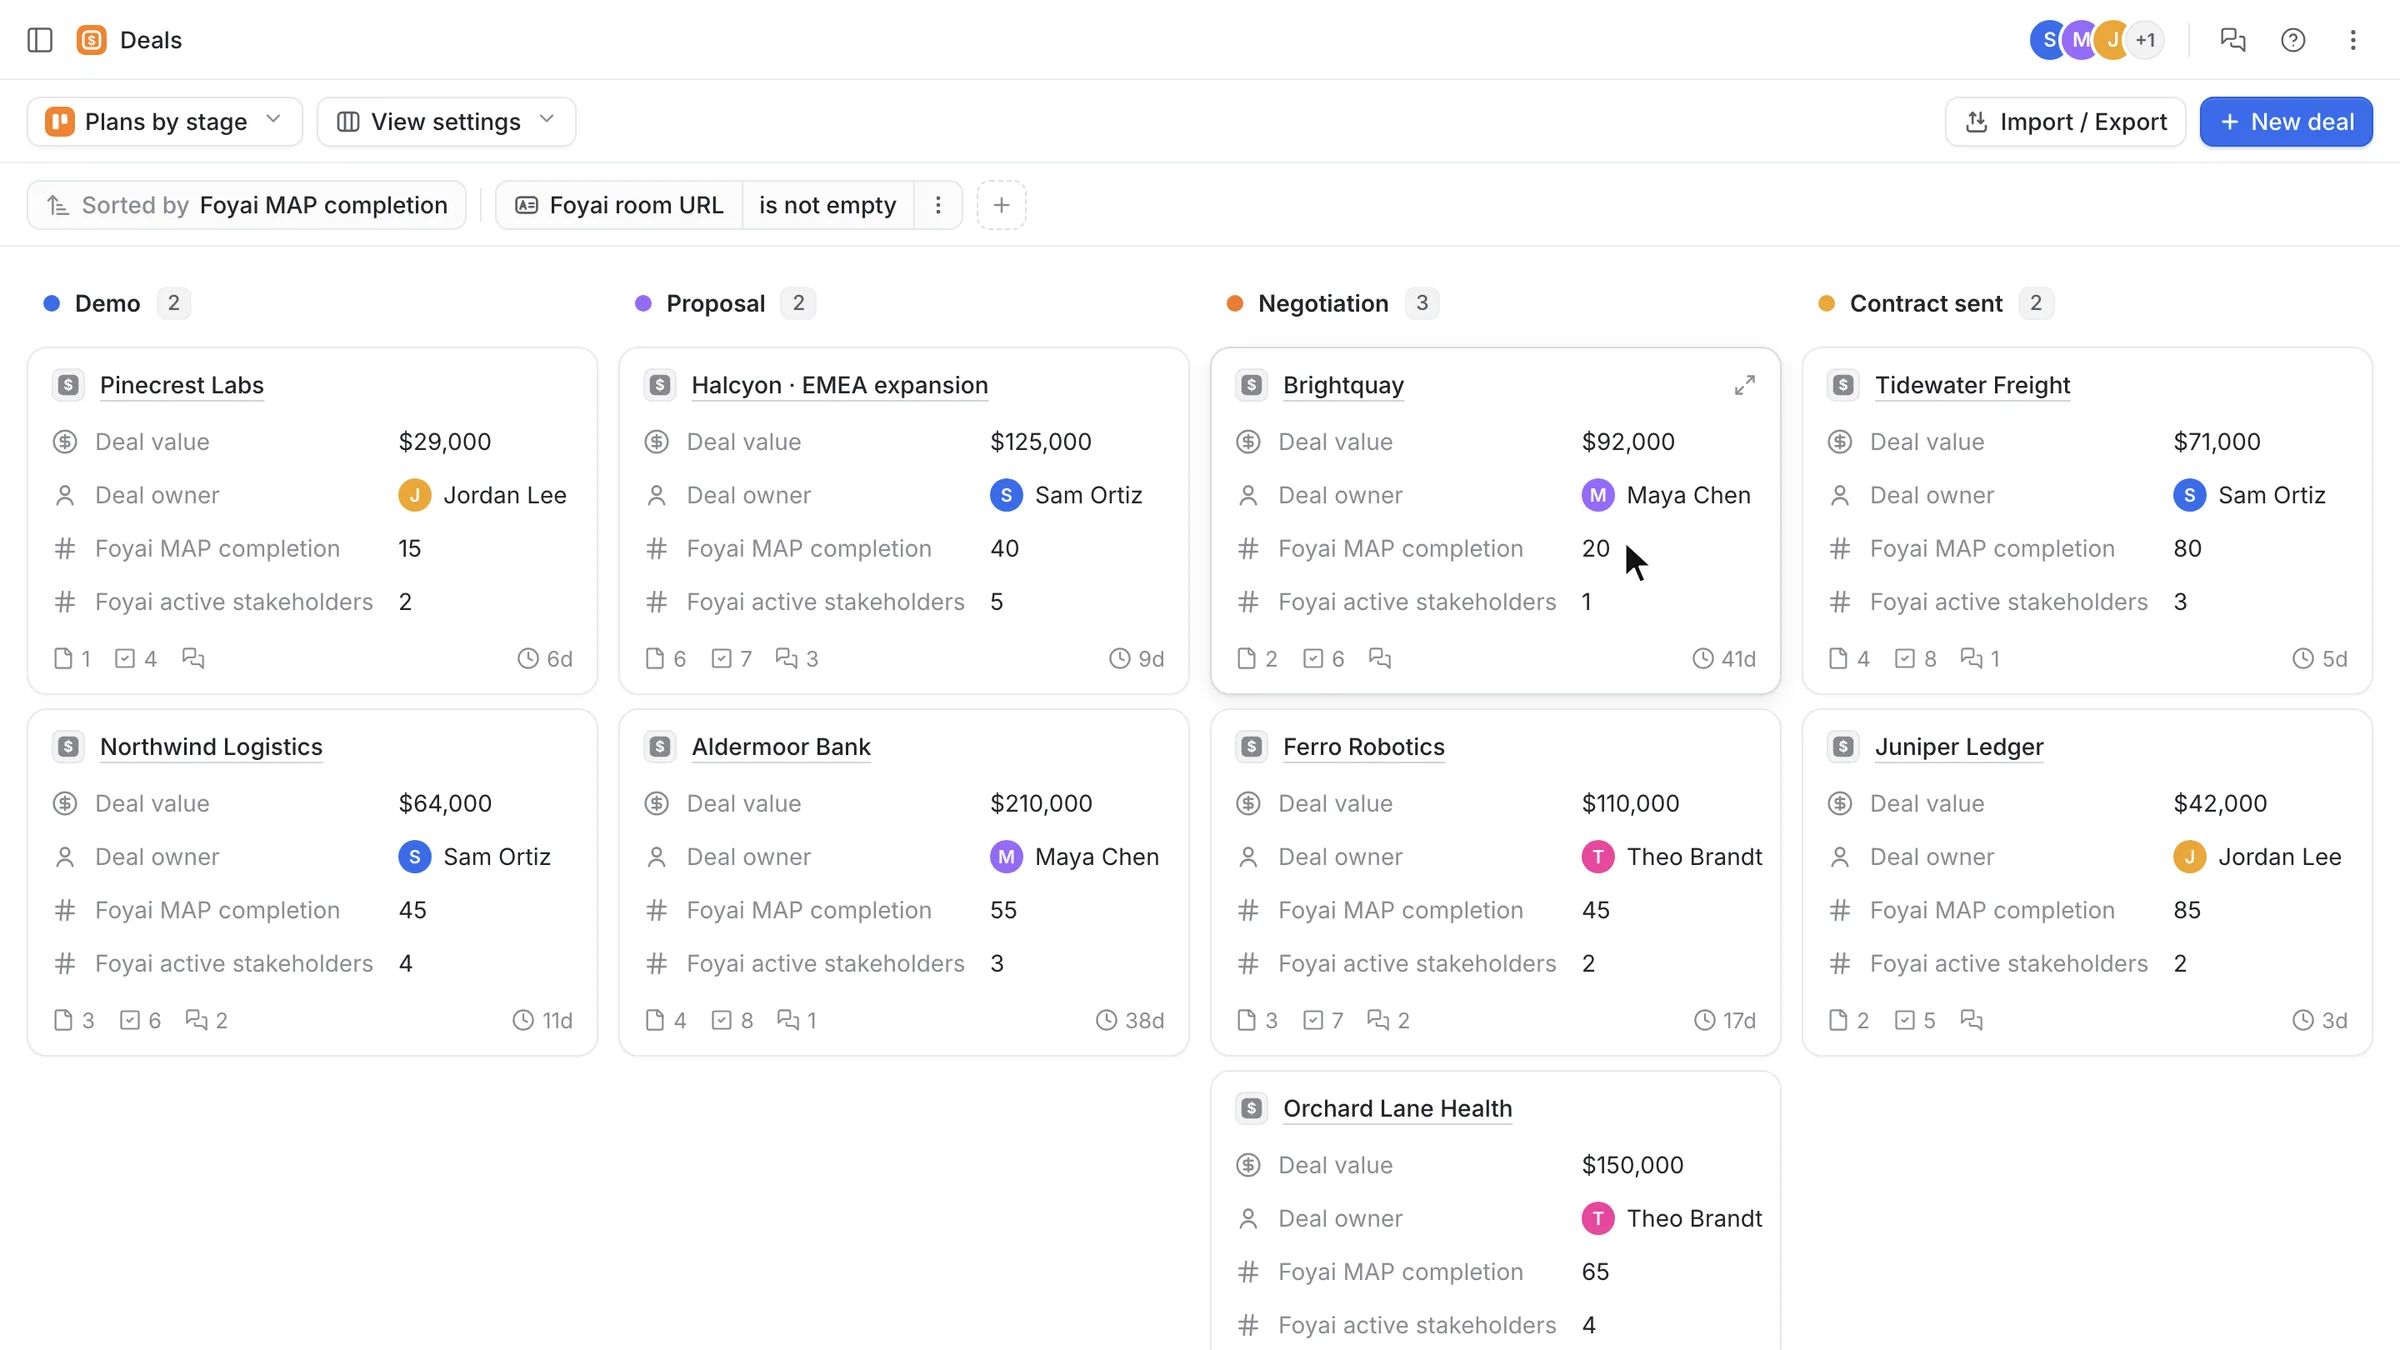Image resolution: width=2400 pixels, height=1350 pixels.
Task: Add a new filter with plus button
Action: click(x=1001, y=205)
